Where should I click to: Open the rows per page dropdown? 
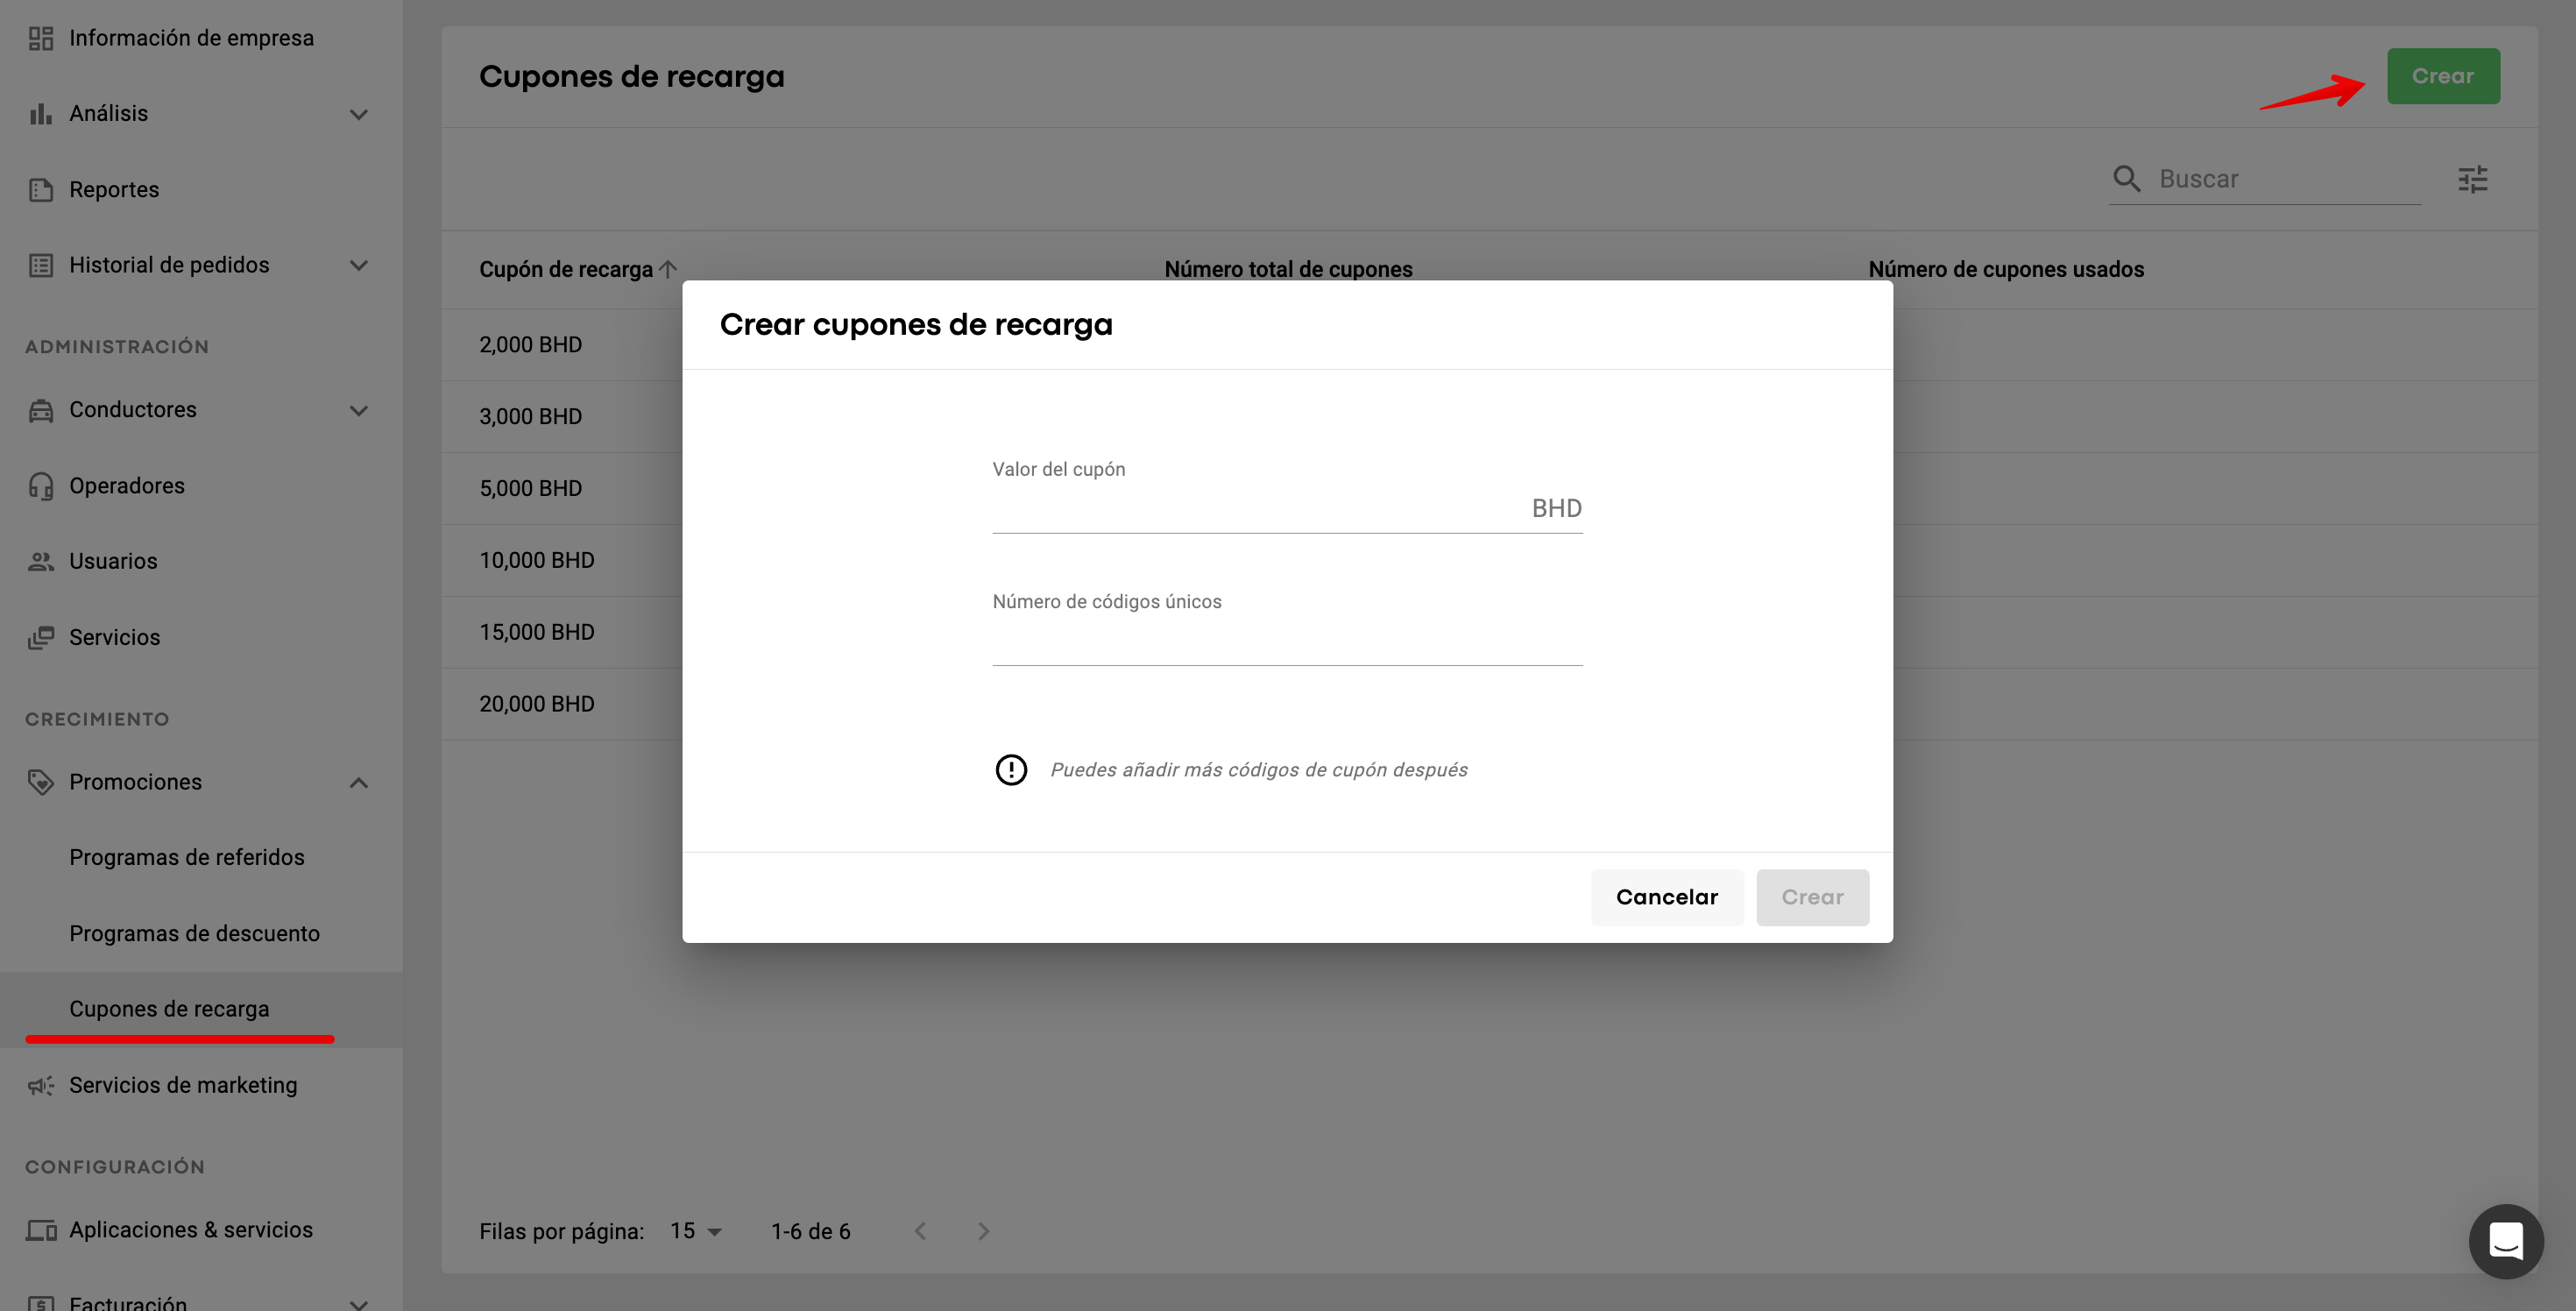(x=696, y=1231)
